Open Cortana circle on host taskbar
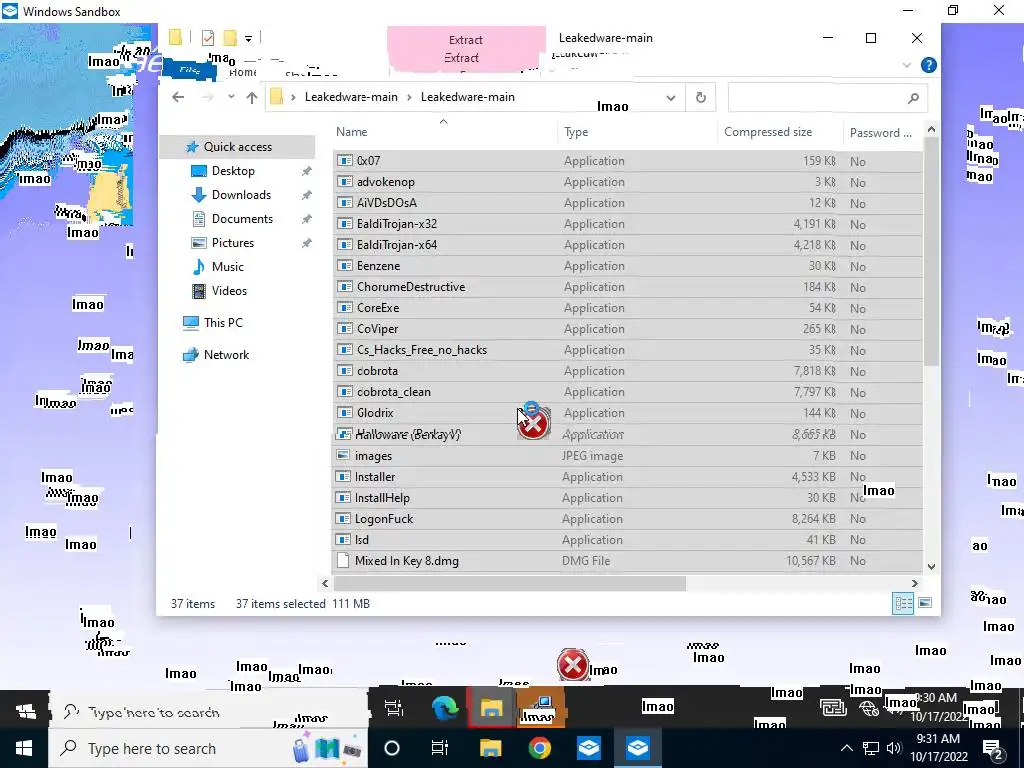The height and width of the screenshot is (768, 1024). click(392, 748)
